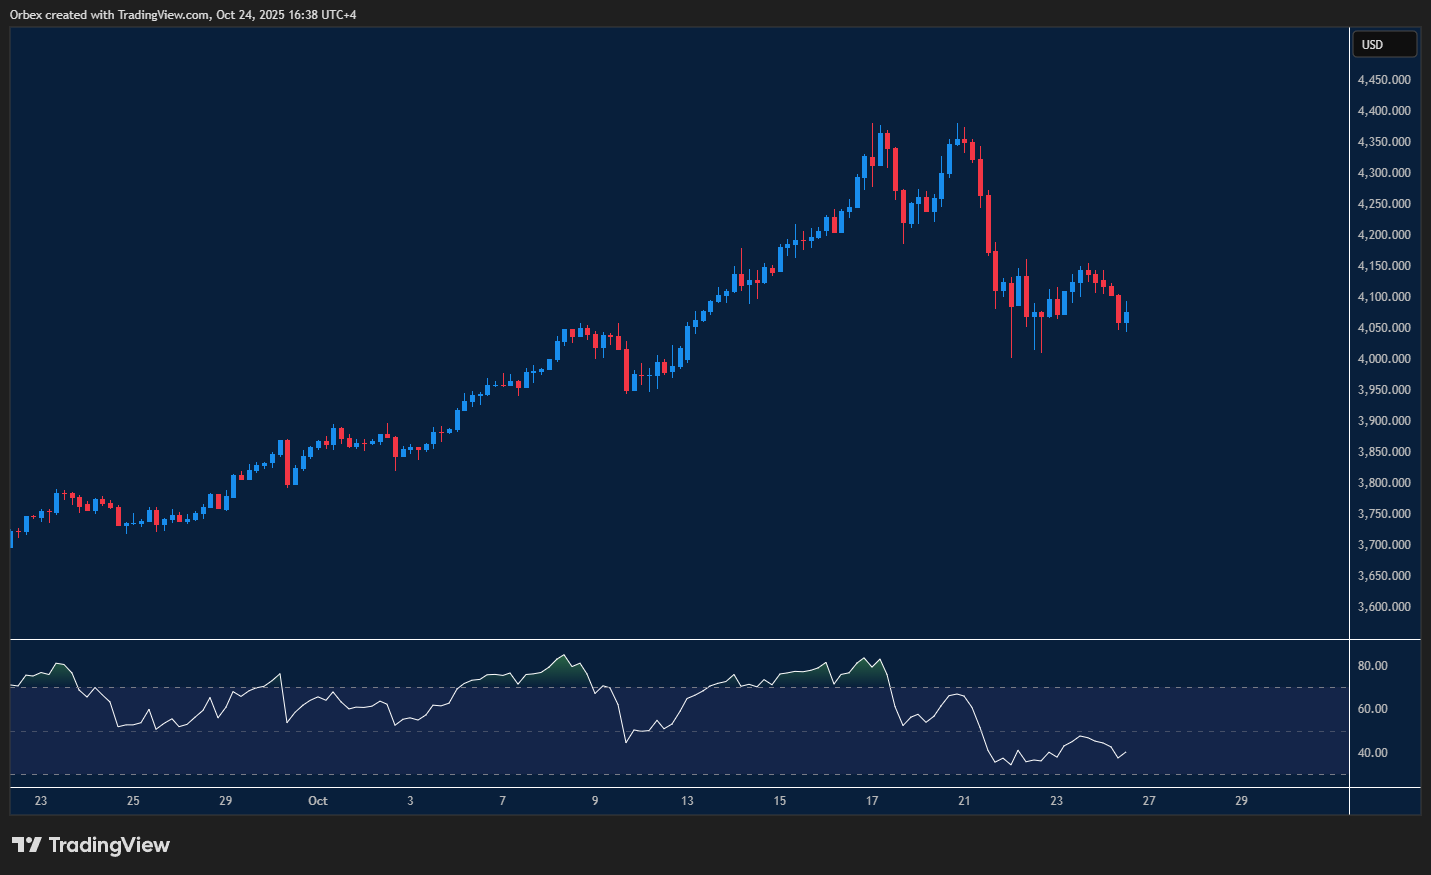This screenshot has width=1431, height=875.
Task: Click the 40.00 RSI scale label
Action: click(1372, 753)
